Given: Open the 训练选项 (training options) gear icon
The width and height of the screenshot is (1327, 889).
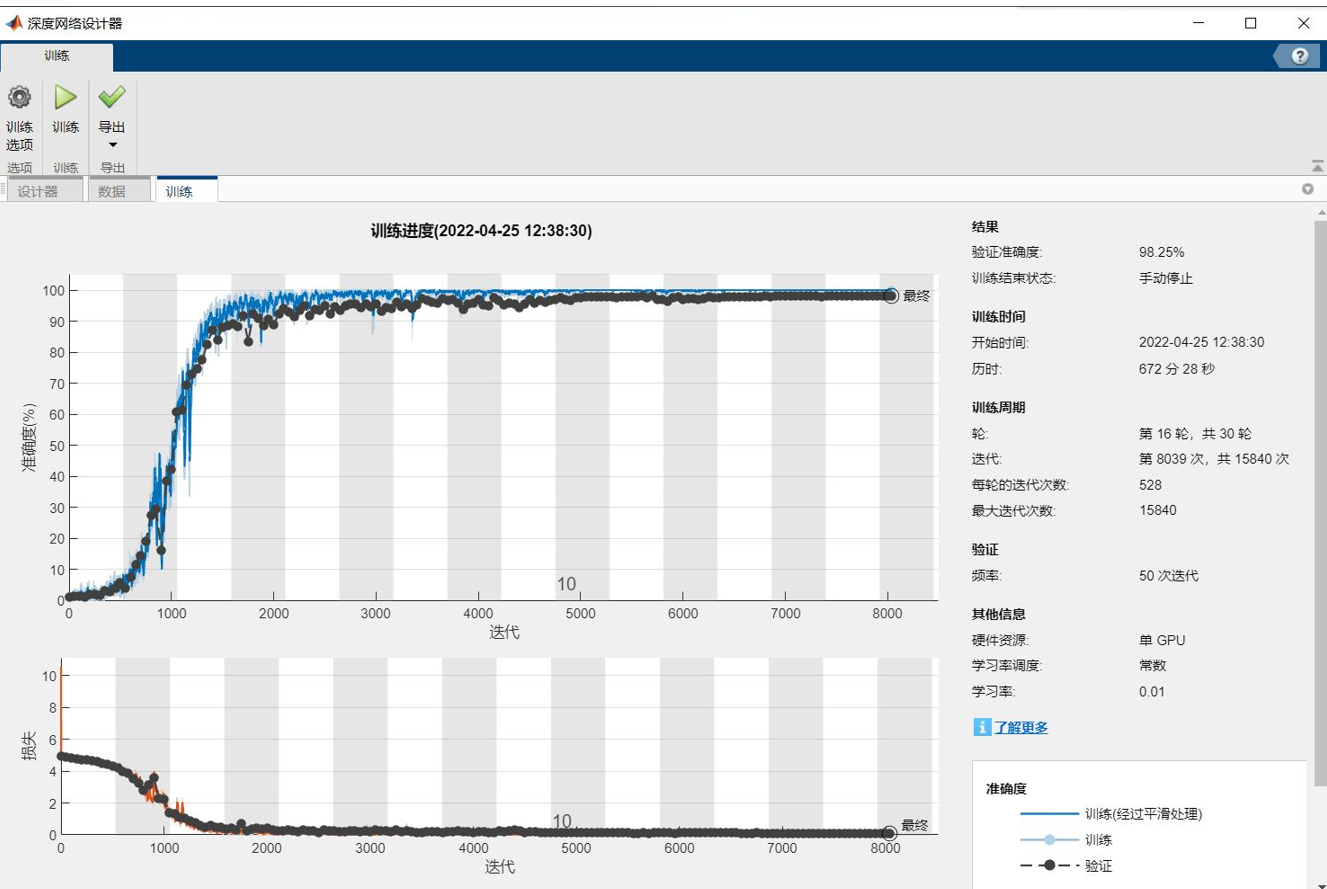Looking at the screenshot, I should (x=19, y=97).
